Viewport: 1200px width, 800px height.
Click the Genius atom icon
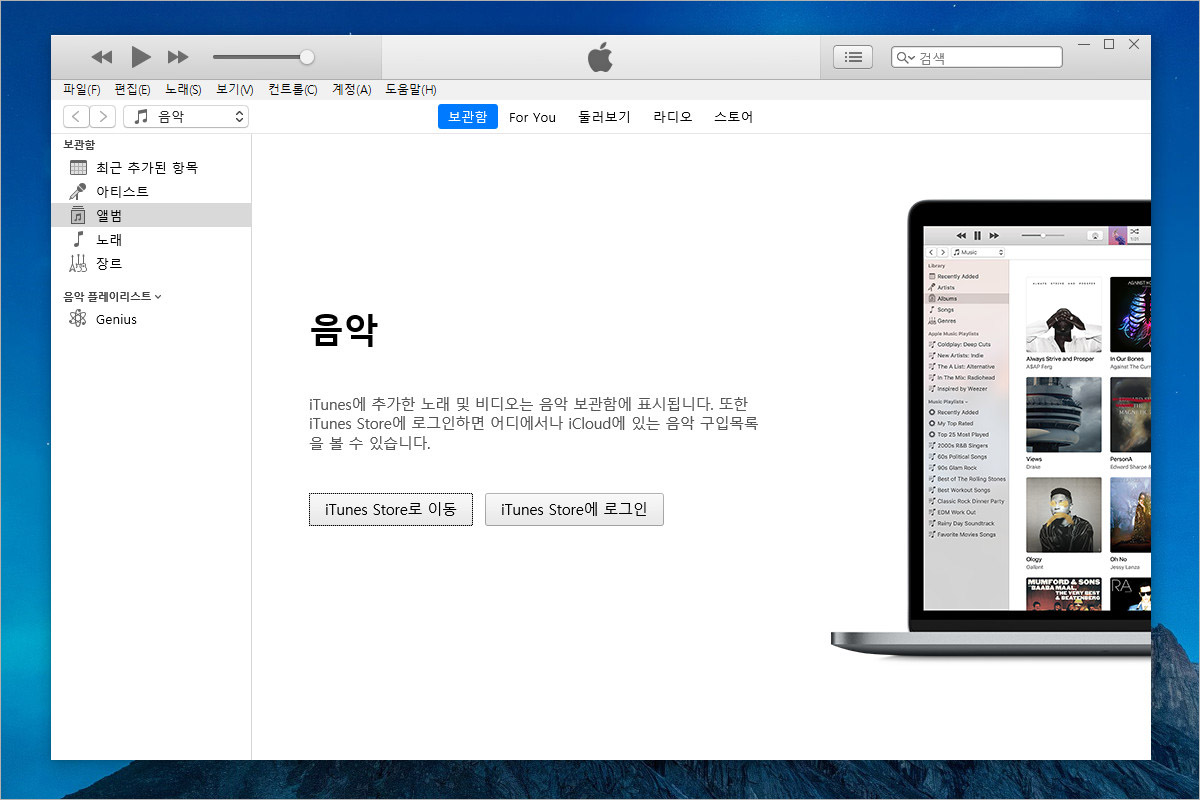tap(78, 319)
